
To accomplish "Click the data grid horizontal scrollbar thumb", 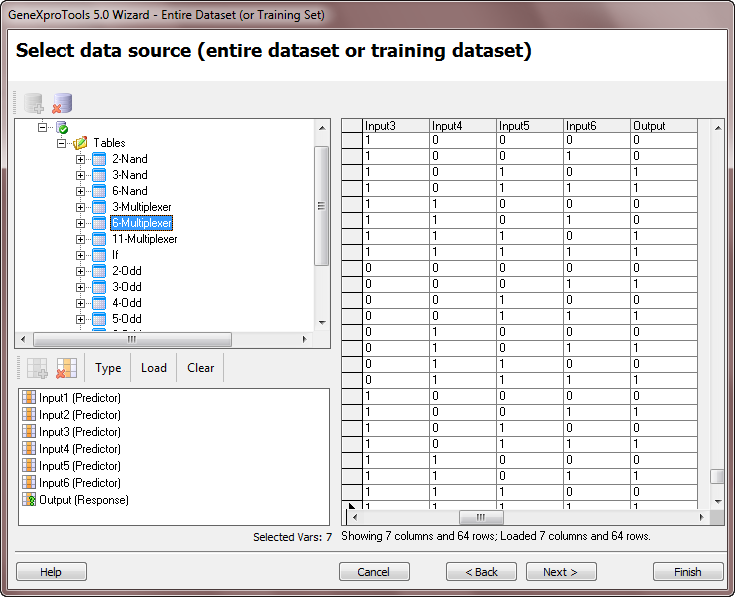I will (481, 518).
